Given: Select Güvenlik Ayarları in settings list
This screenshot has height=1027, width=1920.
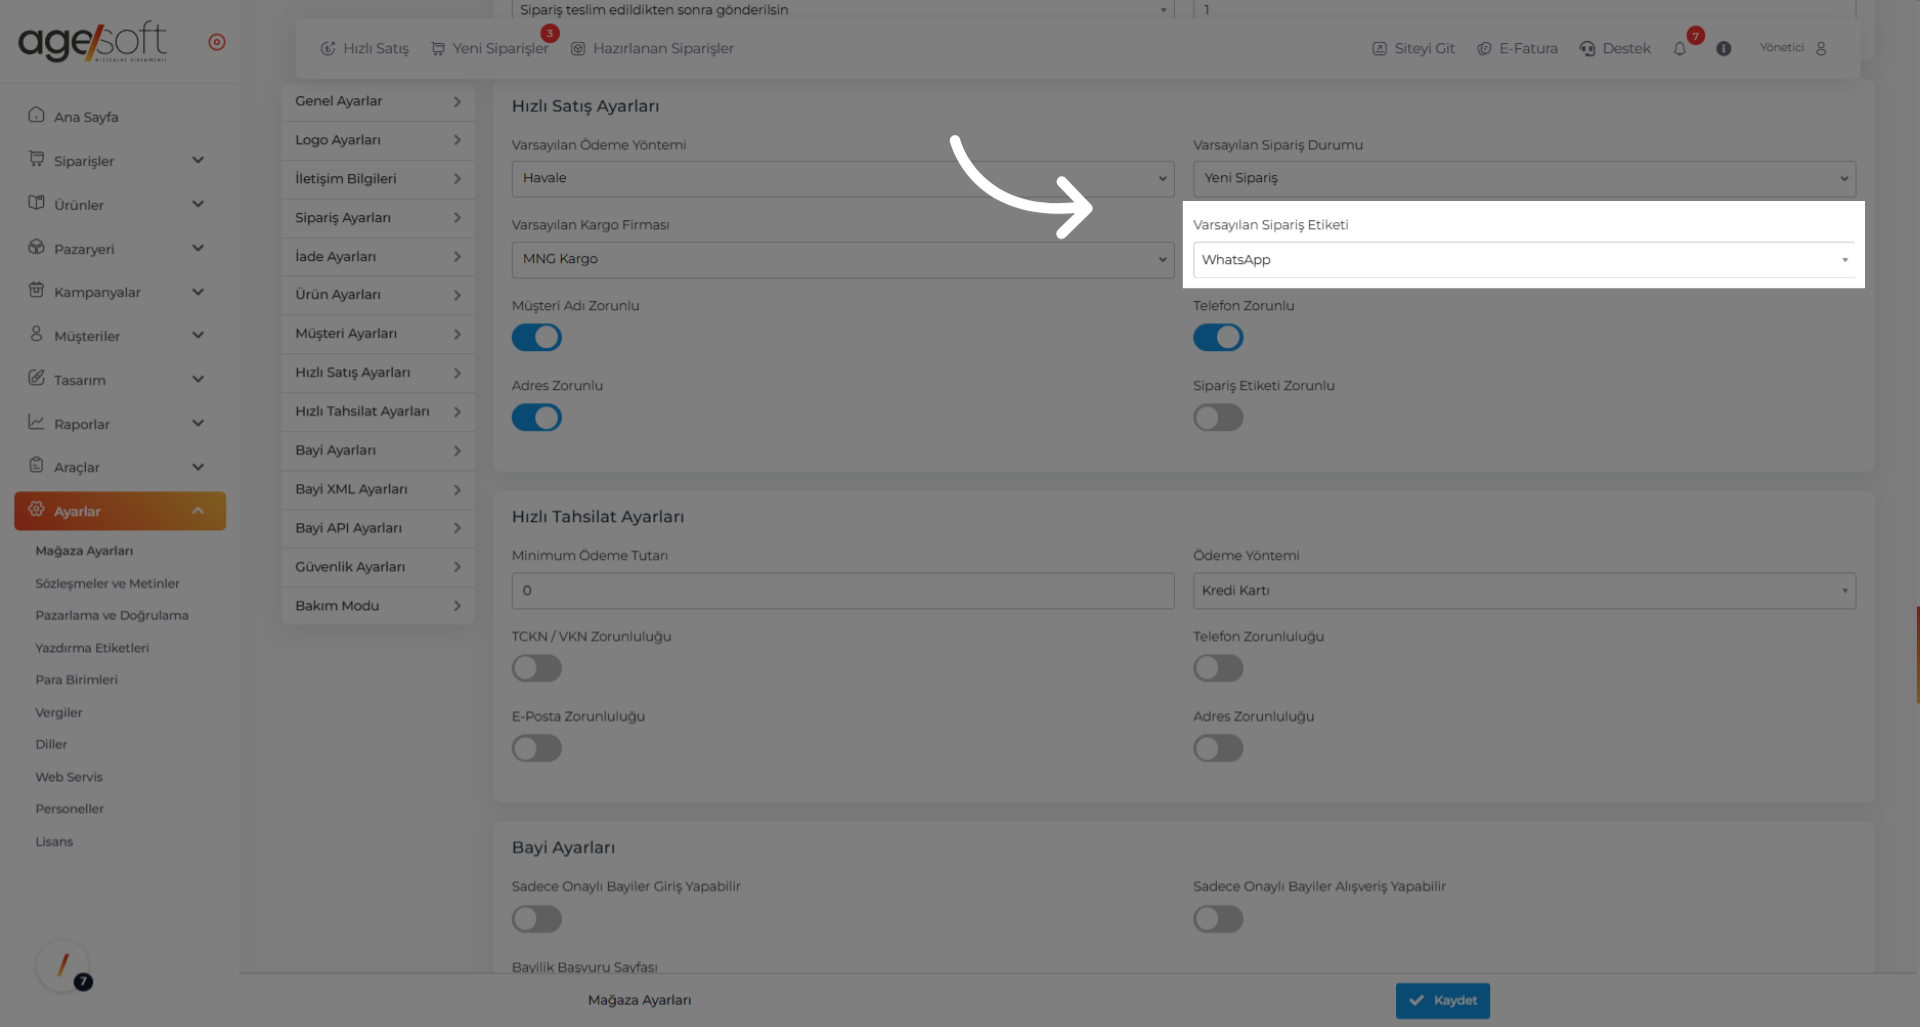Looking at the screenshot, I should point(377,567).
